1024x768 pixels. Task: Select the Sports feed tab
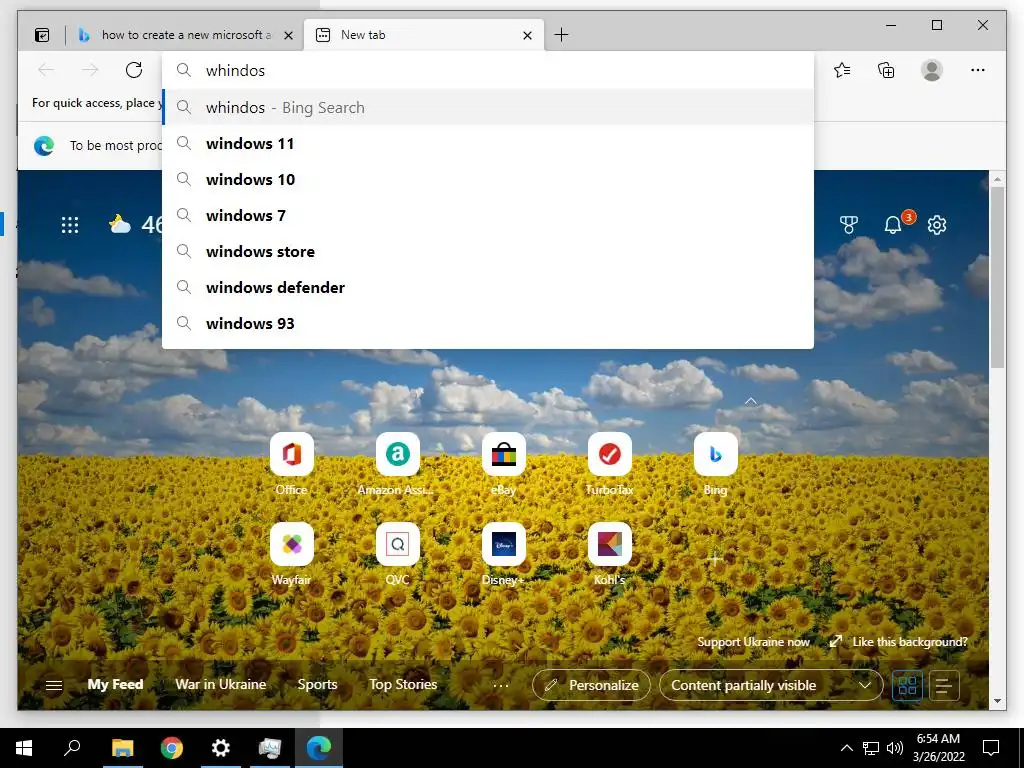tap(317, 684)
